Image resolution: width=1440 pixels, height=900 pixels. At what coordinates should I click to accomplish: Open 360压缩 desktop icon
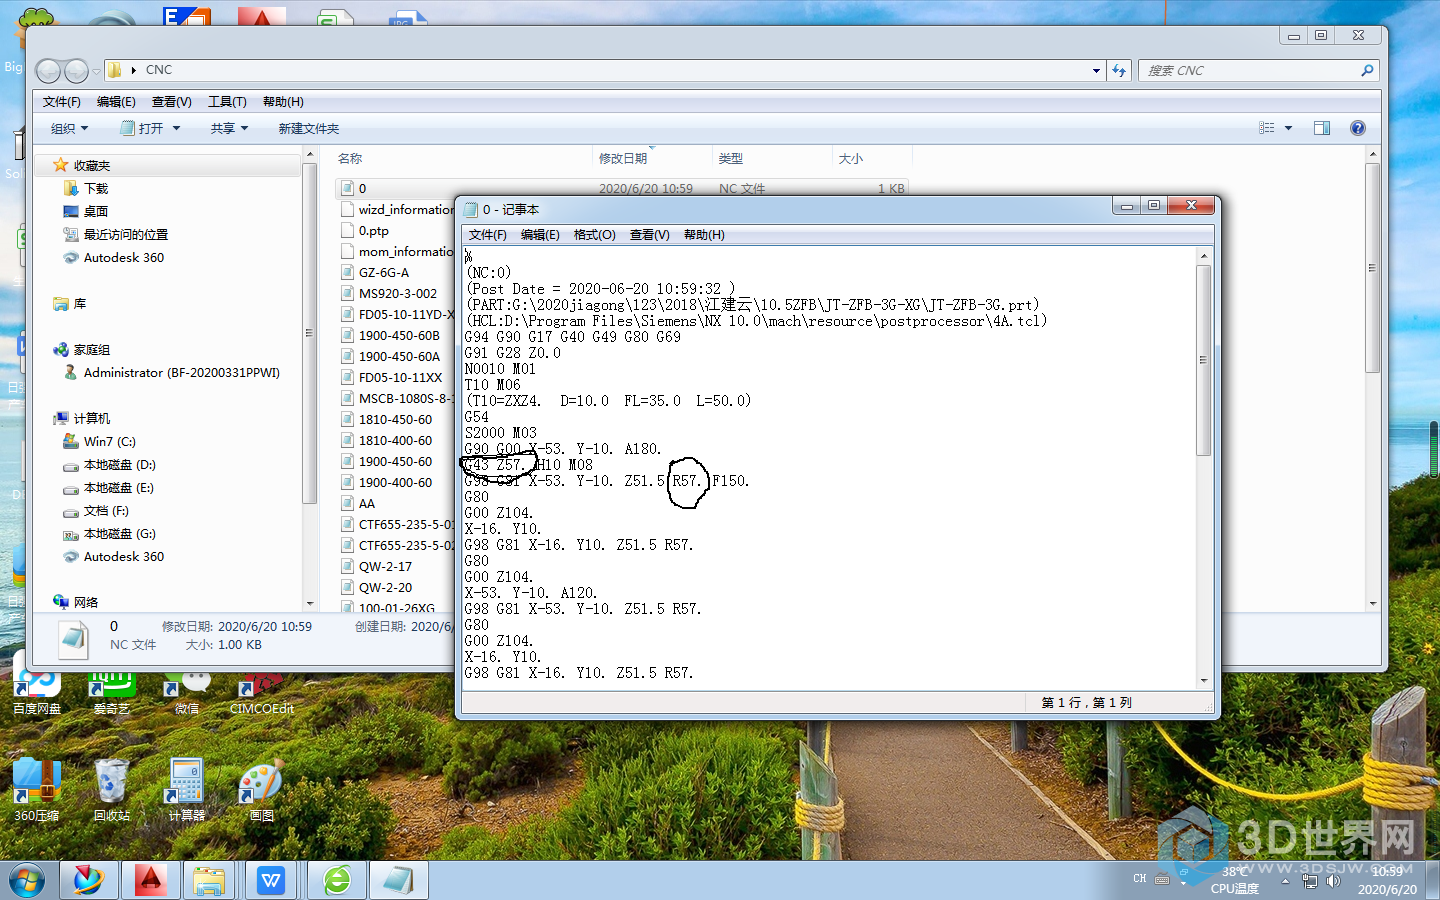[x=37, y=790]
